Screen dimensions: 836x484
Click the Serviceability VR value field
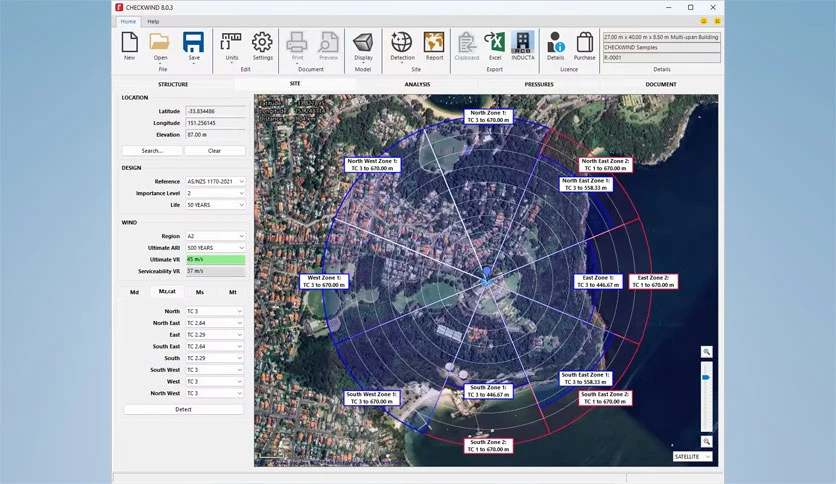pos(215,271)
